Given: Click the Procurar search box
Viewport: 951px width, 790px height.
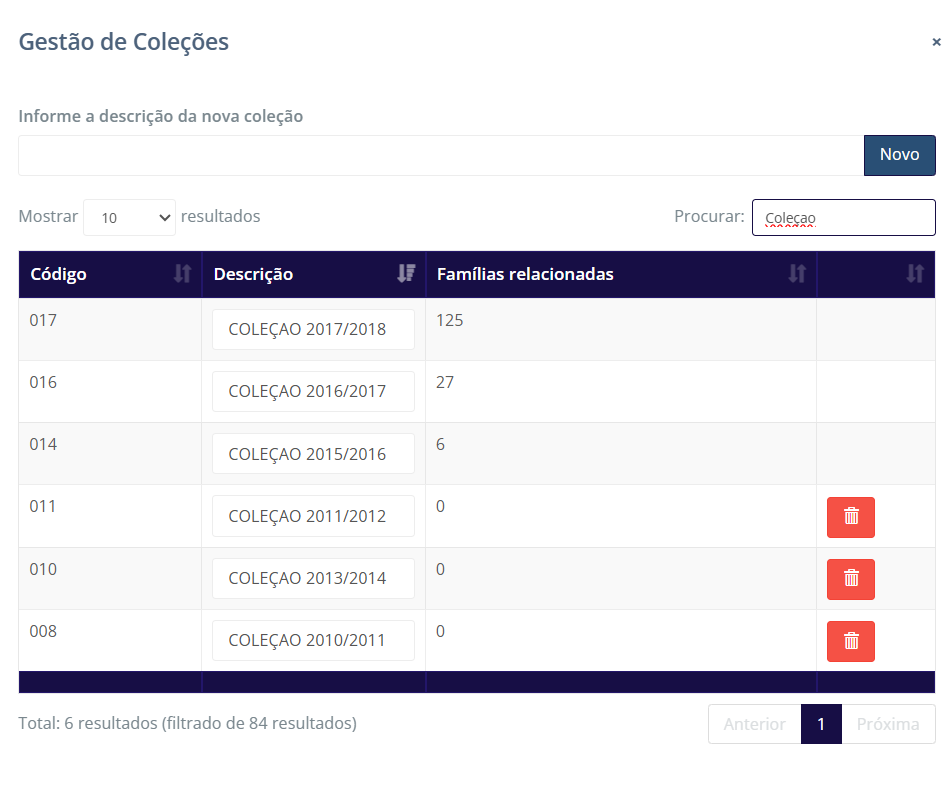Looking at the screenshot, I should pyautogui.click(x=843, y=217).
